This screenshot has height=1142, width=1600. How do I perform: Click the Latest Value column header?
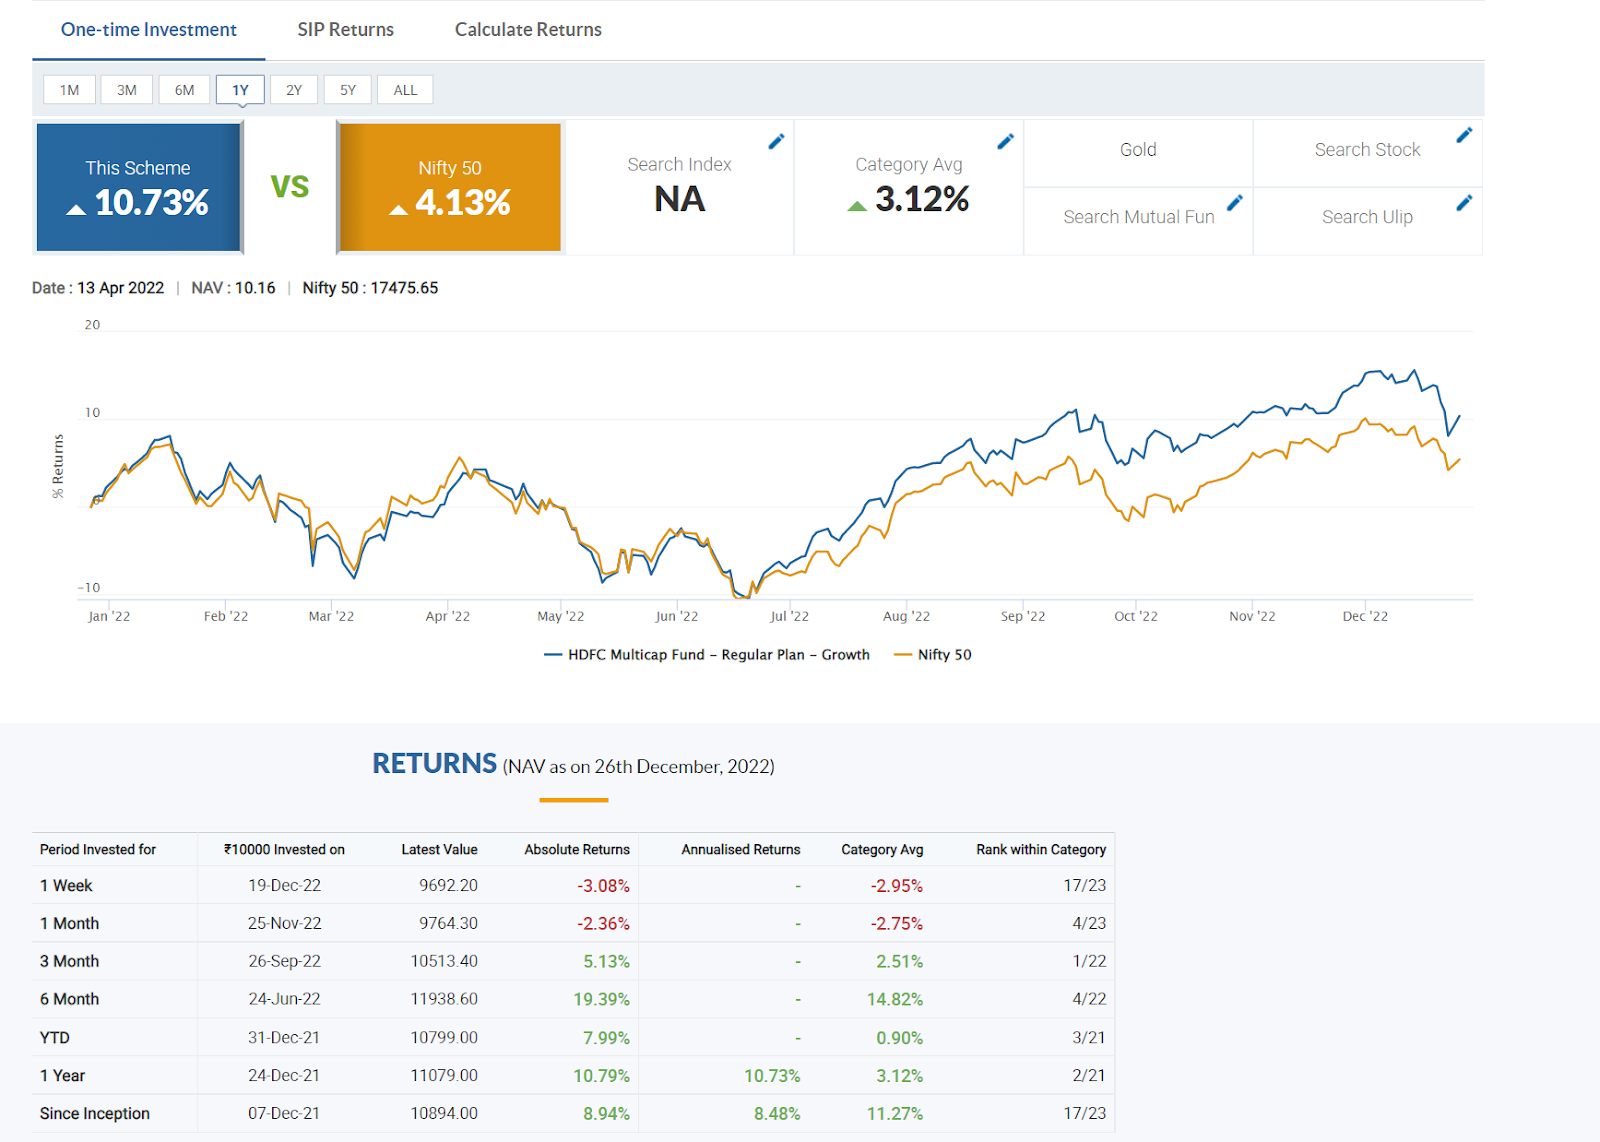439,850
